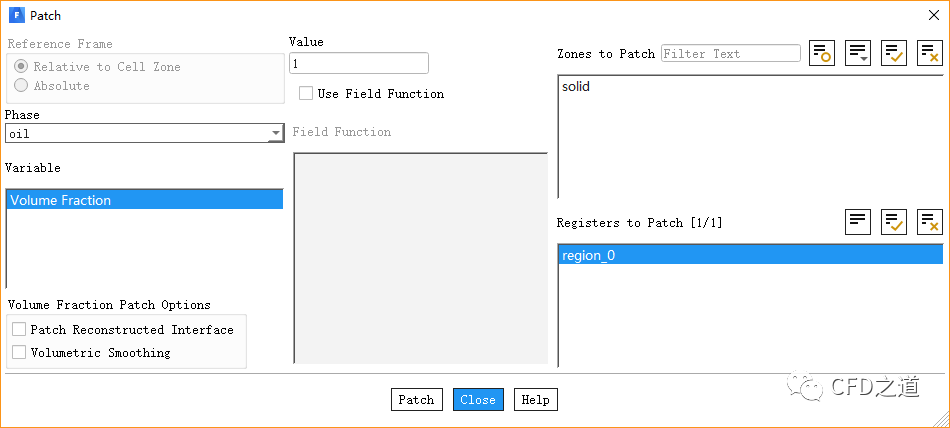This screenshot has height=428, width=950.
Task: Enable Use Field Function checkbox
Action: [x=306, y=94]
